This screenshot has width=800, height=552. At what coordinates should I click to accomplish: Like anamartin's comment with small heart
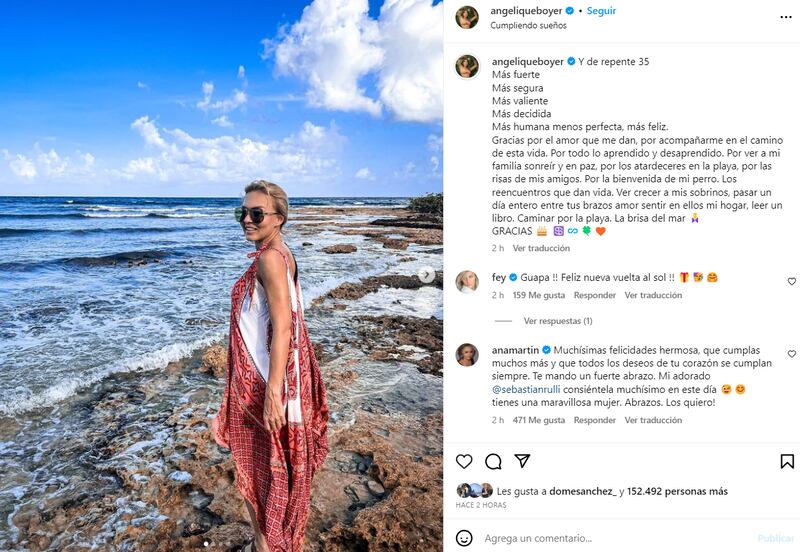click(x=792, y=354)
